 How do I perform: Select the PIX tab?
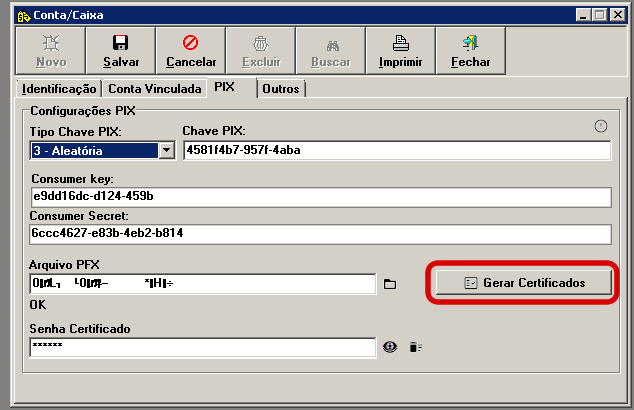pyautogui.click(x=225, y=87)
